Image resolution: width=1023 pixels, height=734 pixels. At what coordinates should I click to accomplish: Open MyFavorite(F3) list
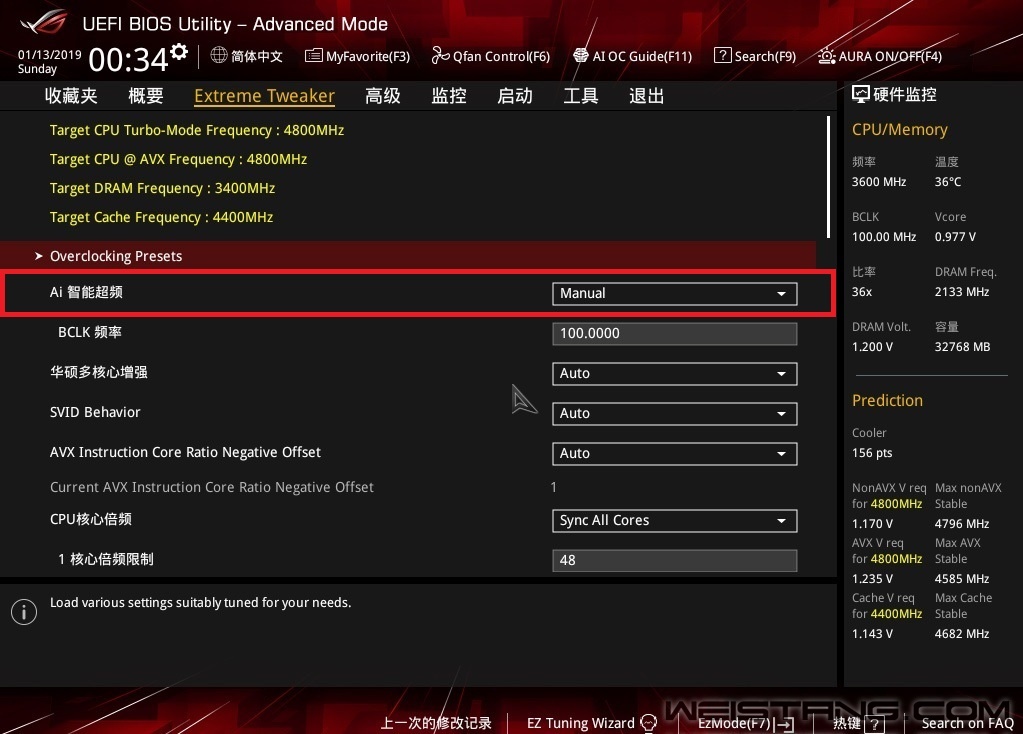click(358, 56)
